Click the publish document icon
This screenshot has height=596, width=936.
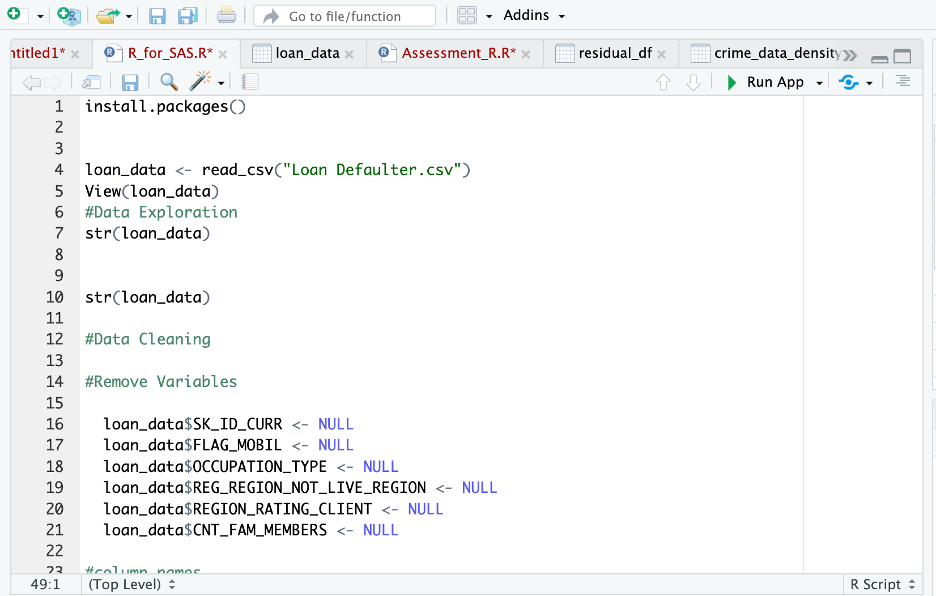(x=848, y=82)
